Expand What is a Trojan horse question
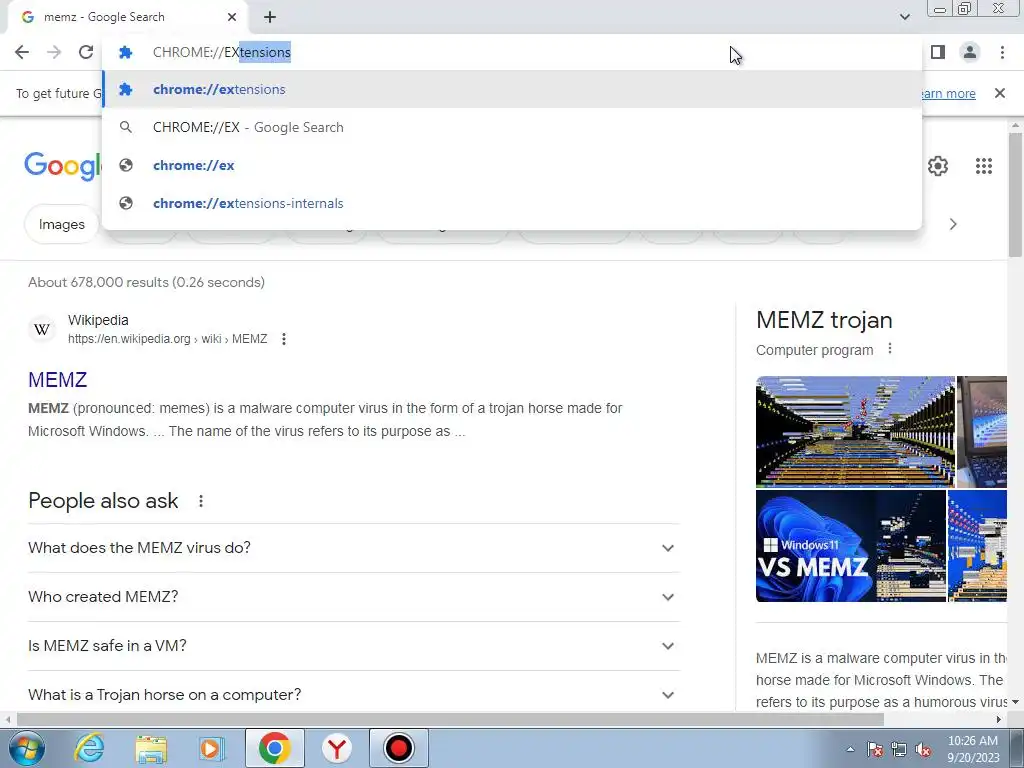Viewport: 1024px width, 768px height. [353, 694]
